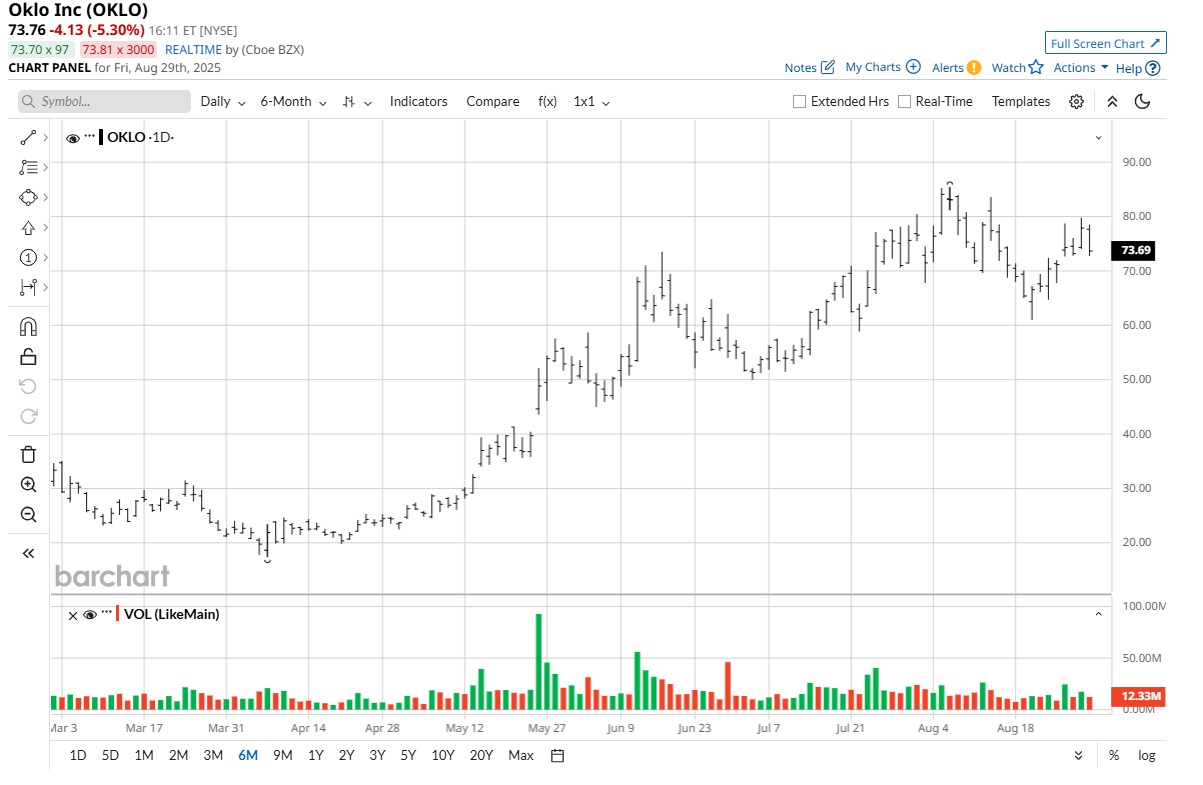Click the undo arrow icon

28,386
